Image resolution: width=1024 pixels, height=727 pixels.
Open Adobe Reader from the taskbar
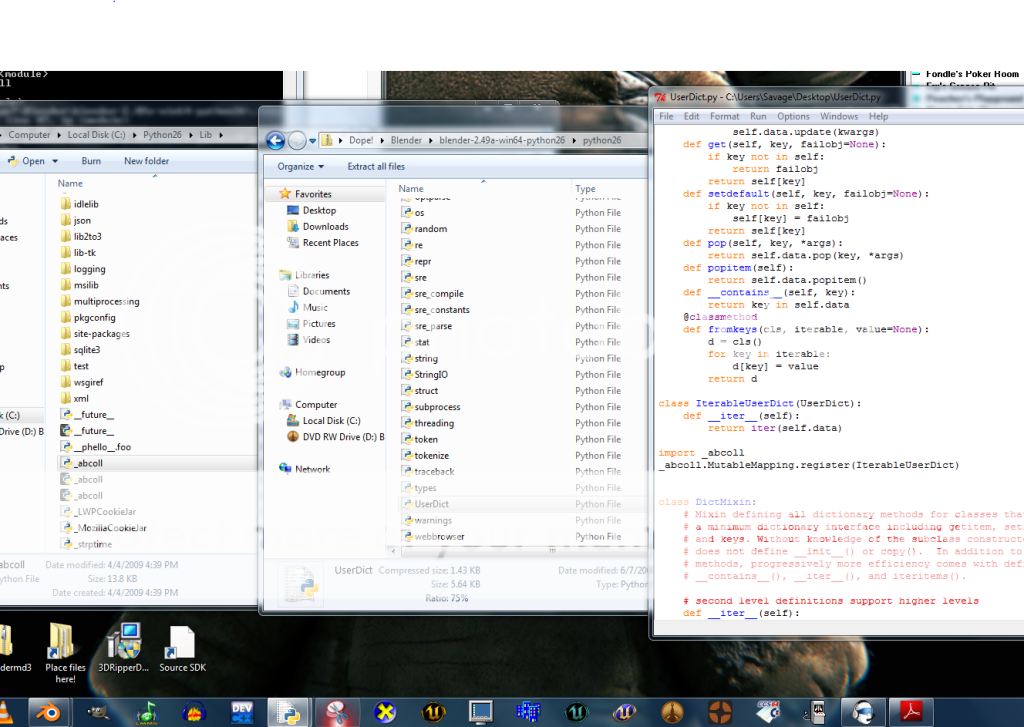[911, 711]
